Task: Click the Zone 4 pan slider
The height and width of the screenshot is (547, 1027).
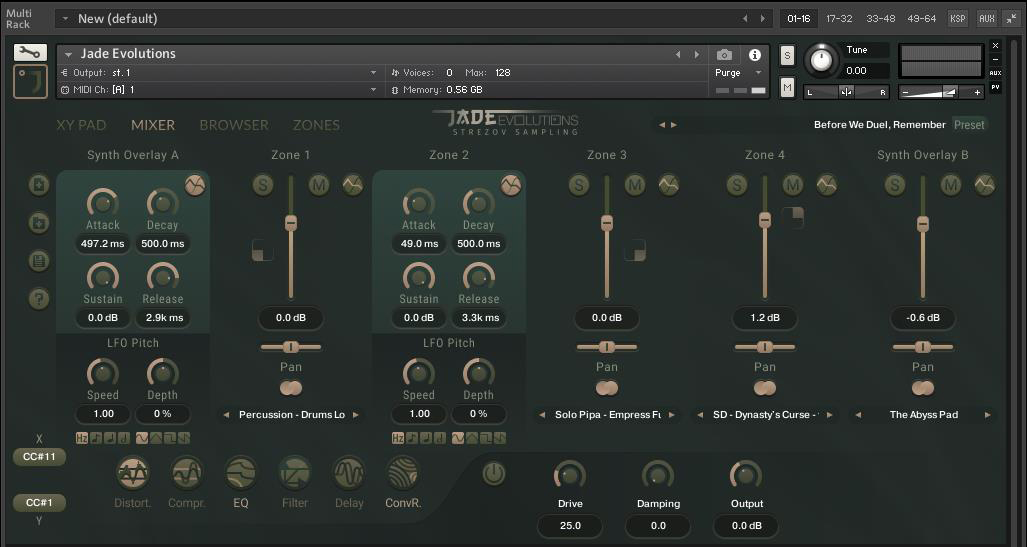Action: point(764,347)
